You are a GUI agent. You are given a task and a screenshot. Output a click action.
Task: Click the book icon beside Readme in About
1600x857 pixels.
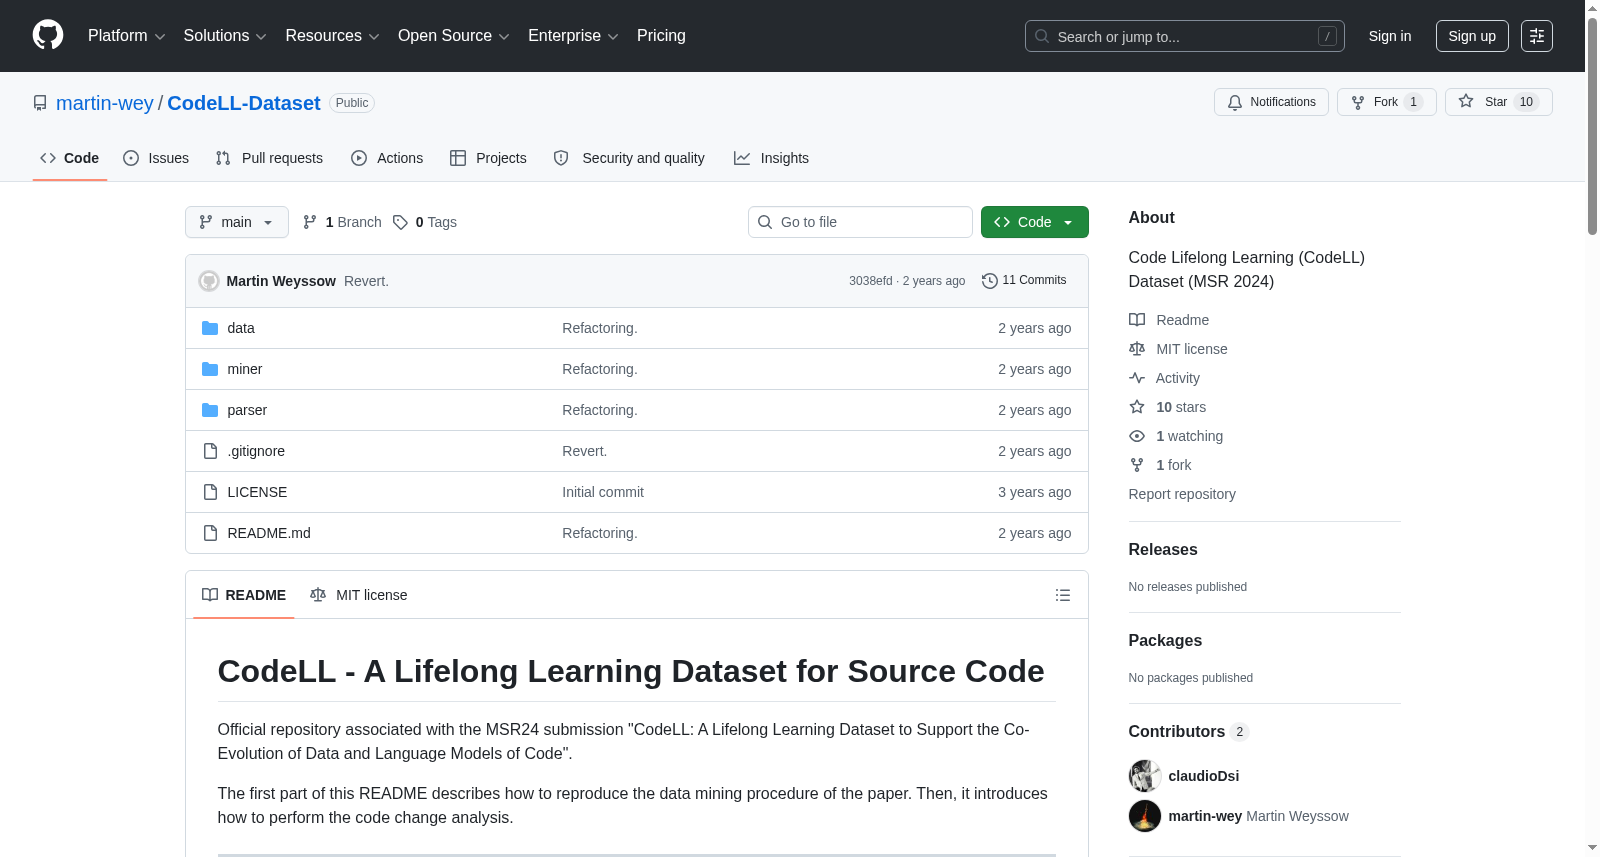pyautogui.click(x=1137, y=320)
